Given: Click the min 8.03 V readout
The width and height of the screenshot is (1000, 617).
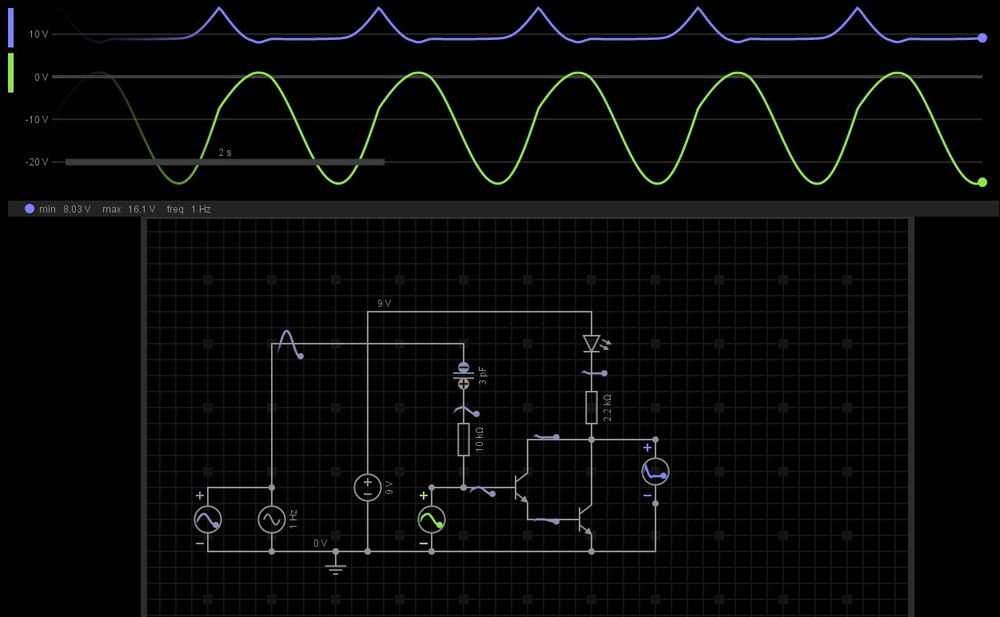Looking at the screenshot, I should (65, 209).
